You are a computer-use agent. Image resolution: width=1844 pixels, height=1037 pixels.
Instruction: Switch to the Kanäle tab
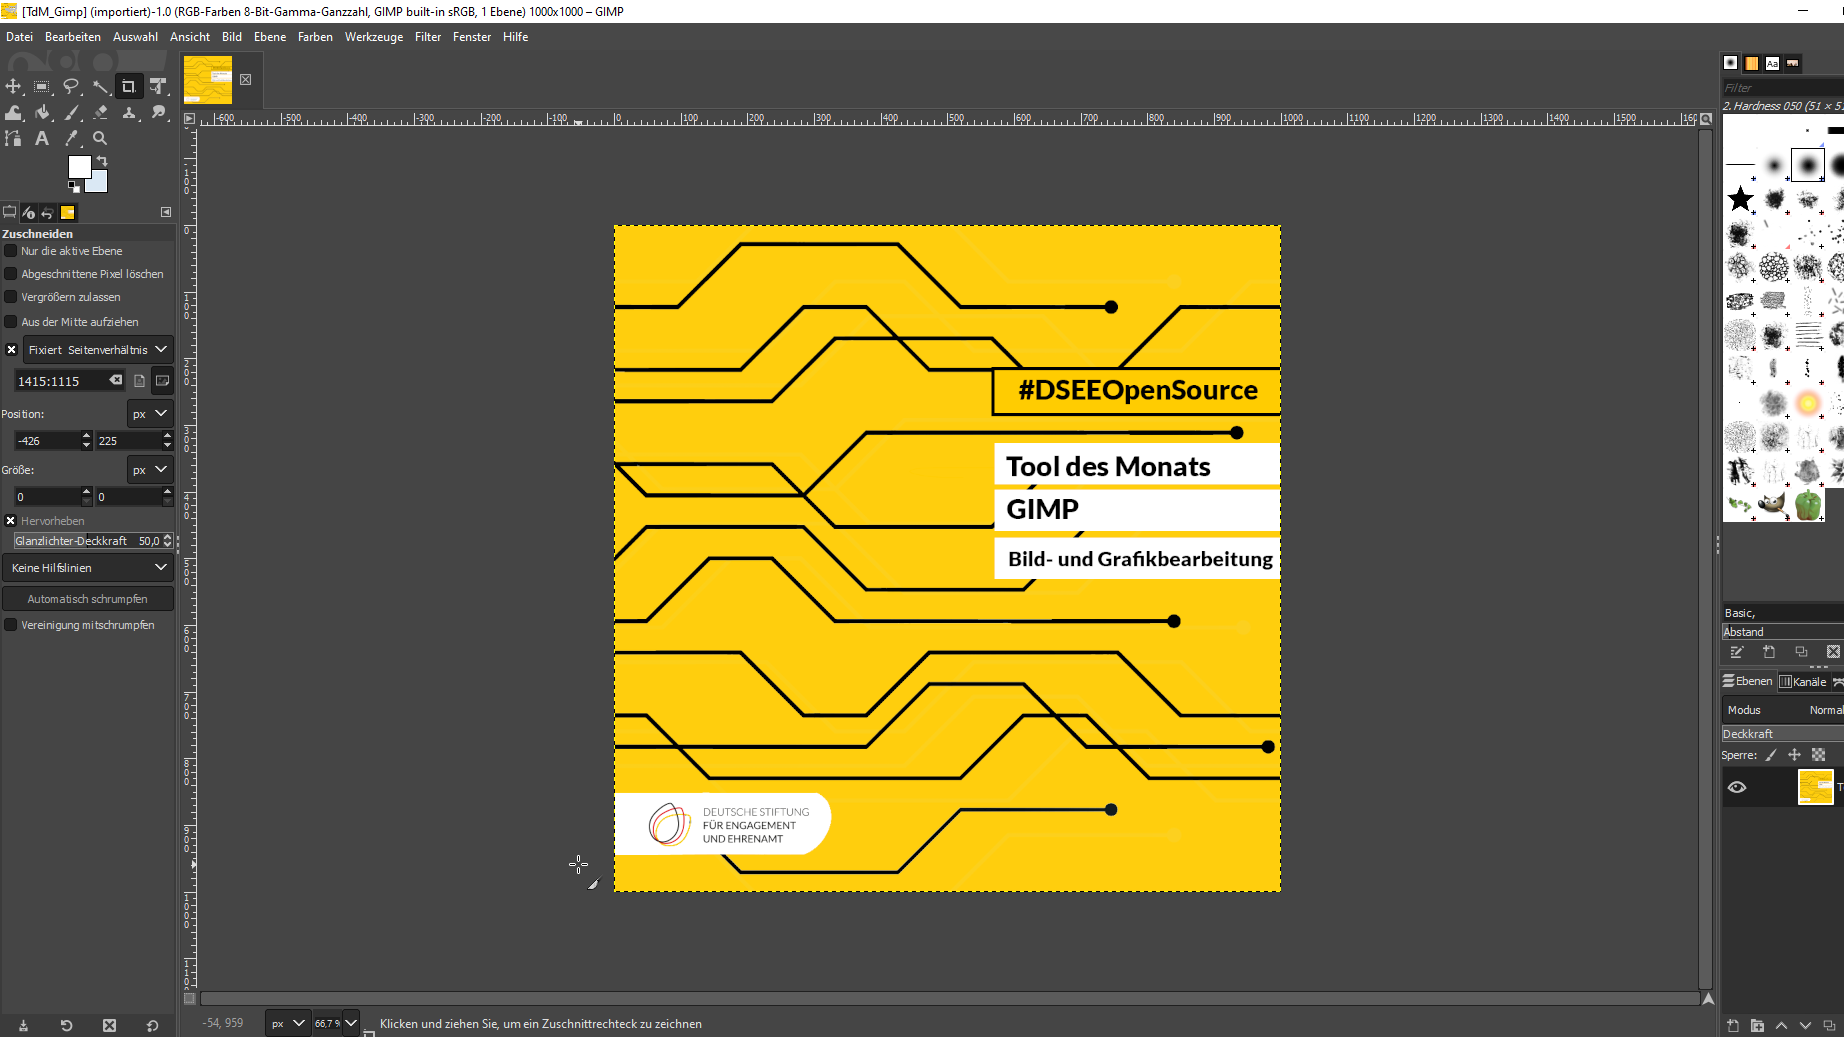click(x=1804, y=682)
